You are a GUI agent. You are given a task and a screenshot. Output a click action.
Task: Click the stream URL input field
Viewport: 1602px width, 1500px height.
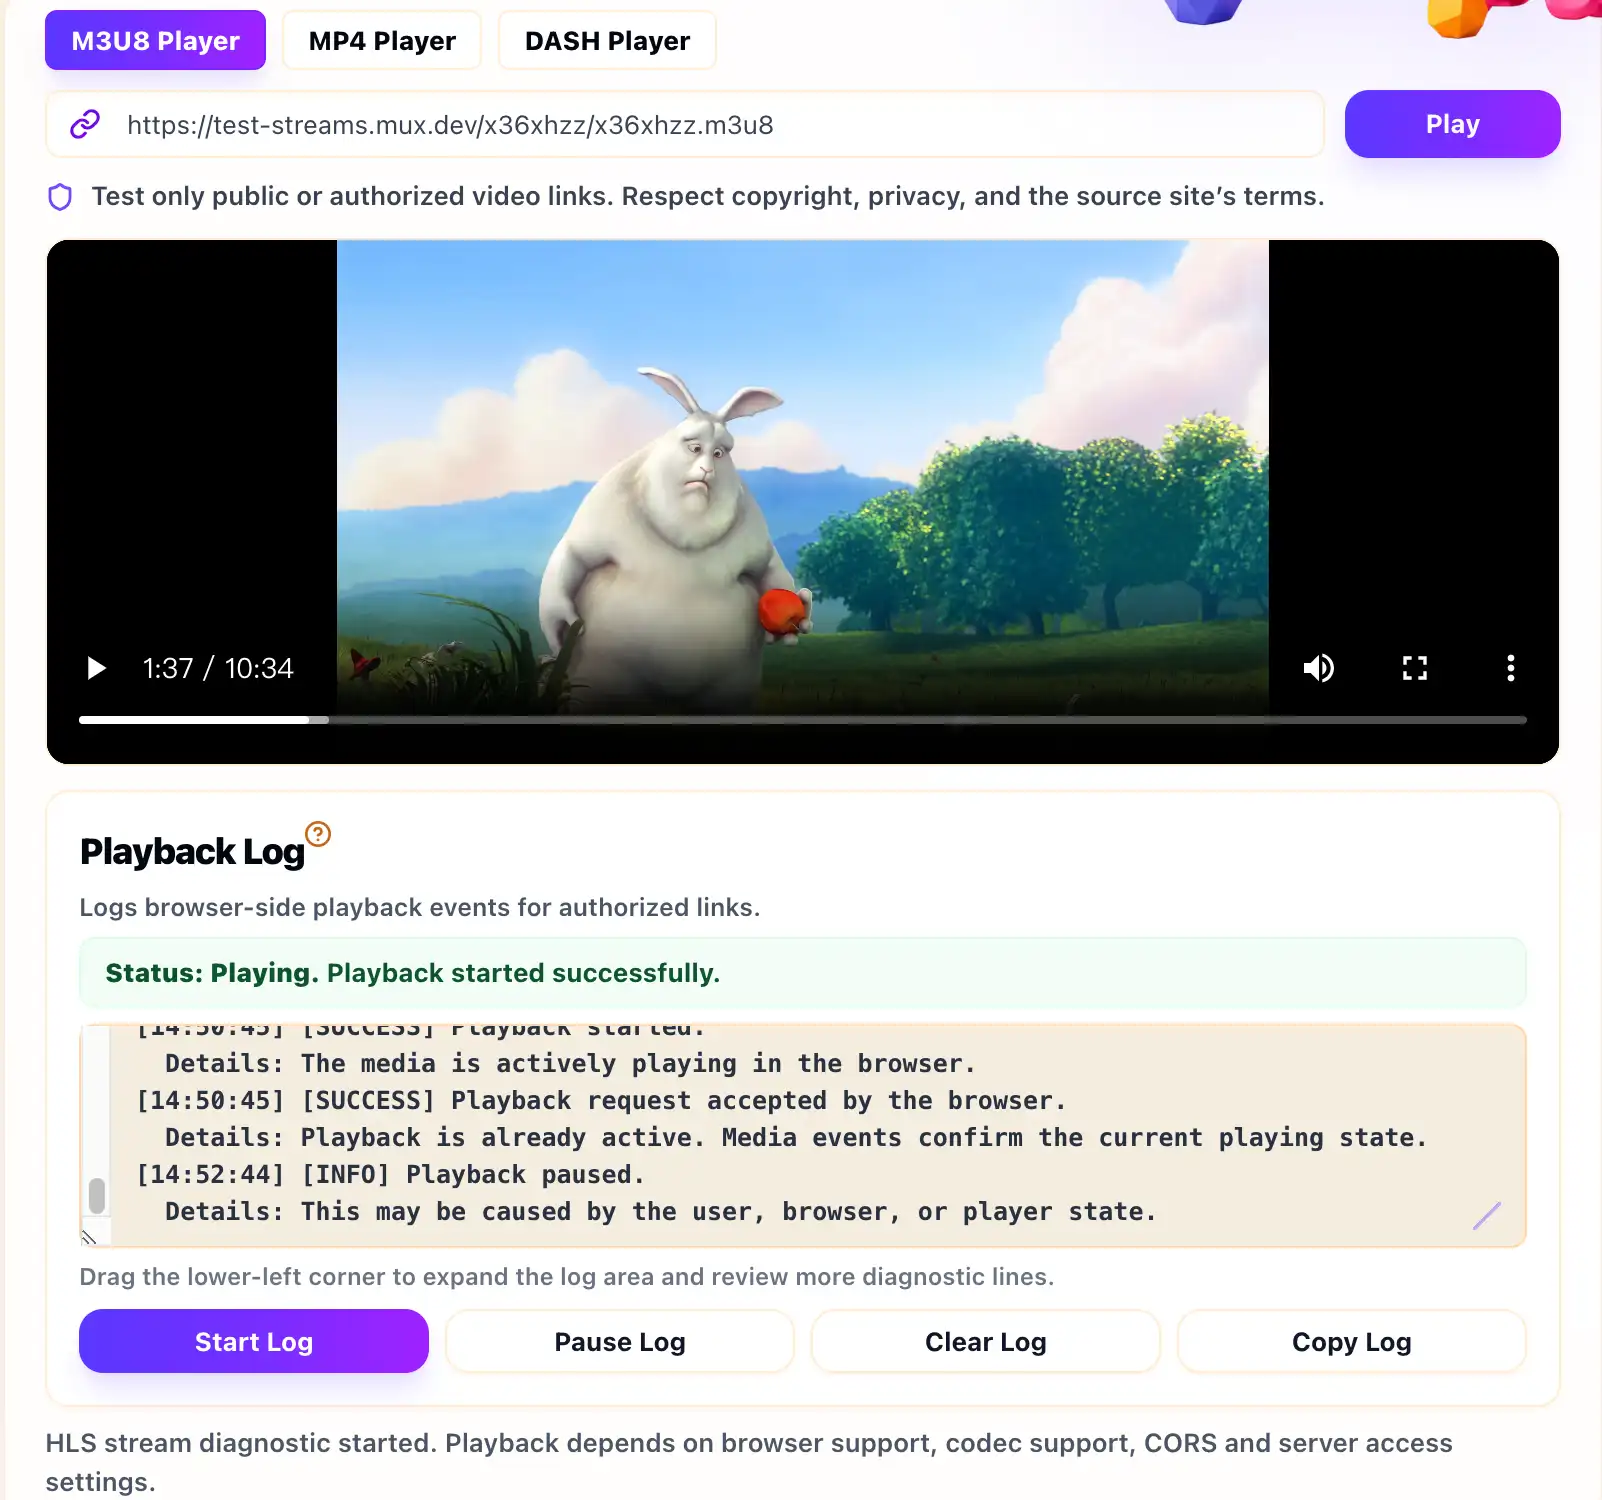685,125
